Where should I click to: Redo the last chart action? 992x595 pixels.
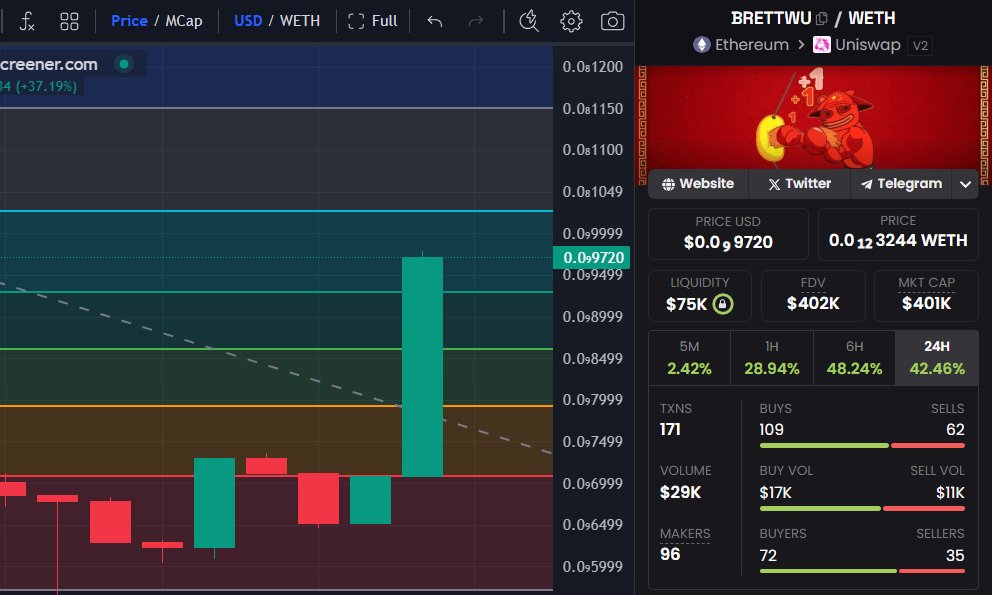[x=475, y=21]
